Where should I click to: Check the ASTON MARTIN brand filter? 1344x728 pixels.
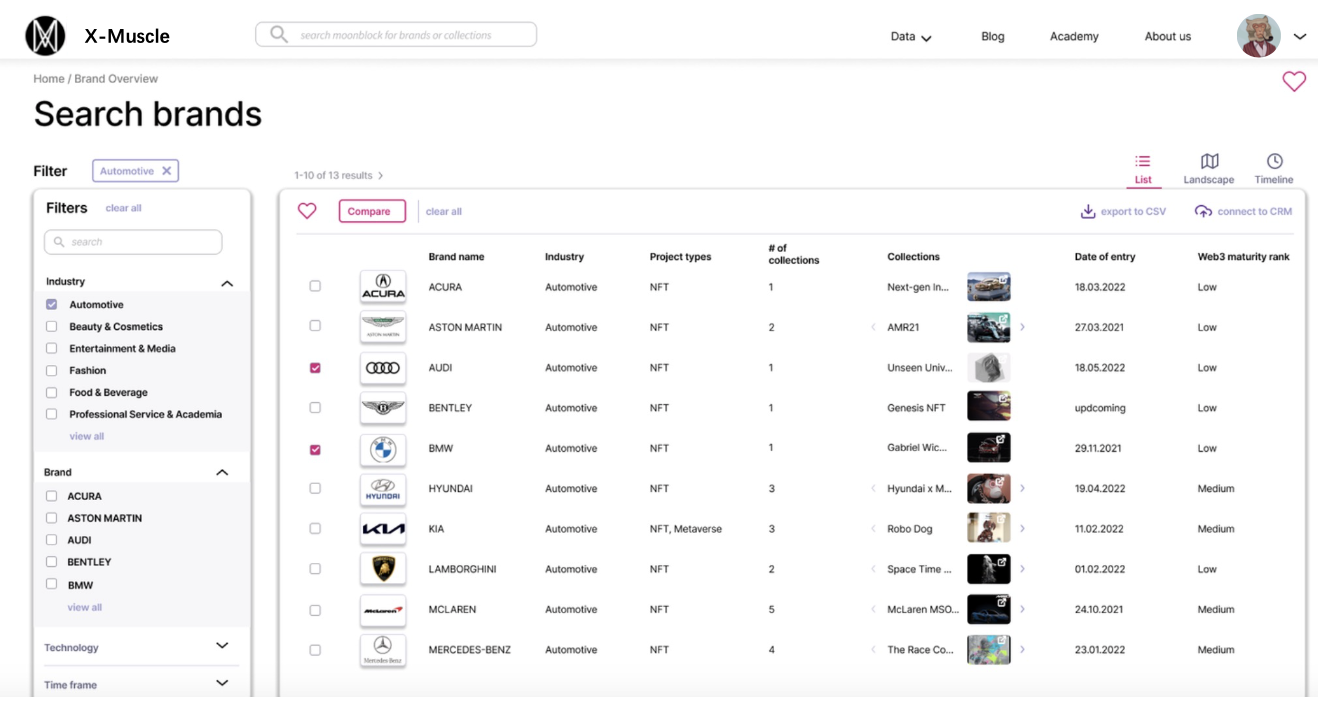click(51, 518)
